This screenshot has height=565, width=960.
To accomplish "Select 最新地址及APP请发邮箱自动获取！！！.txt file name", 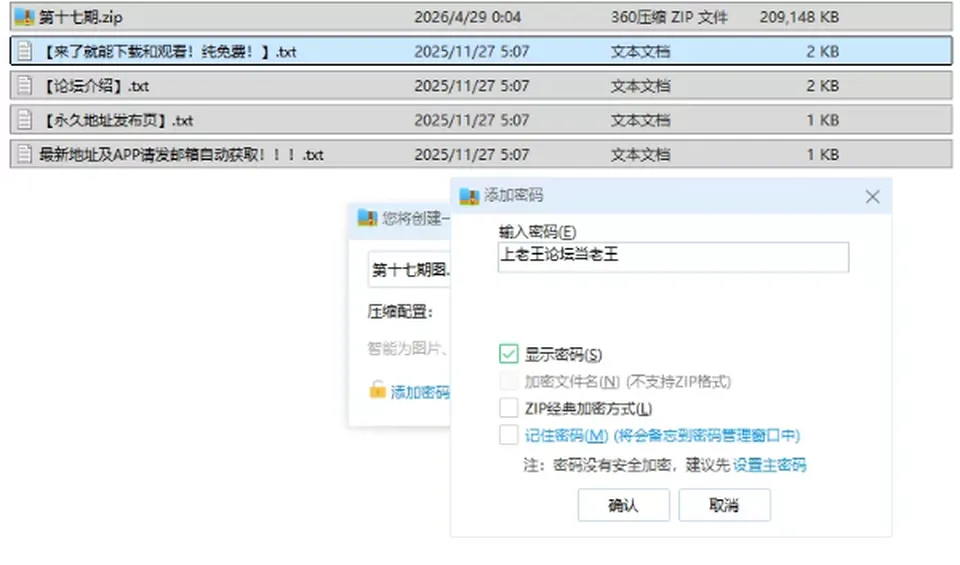I will [x=181, y=154].
